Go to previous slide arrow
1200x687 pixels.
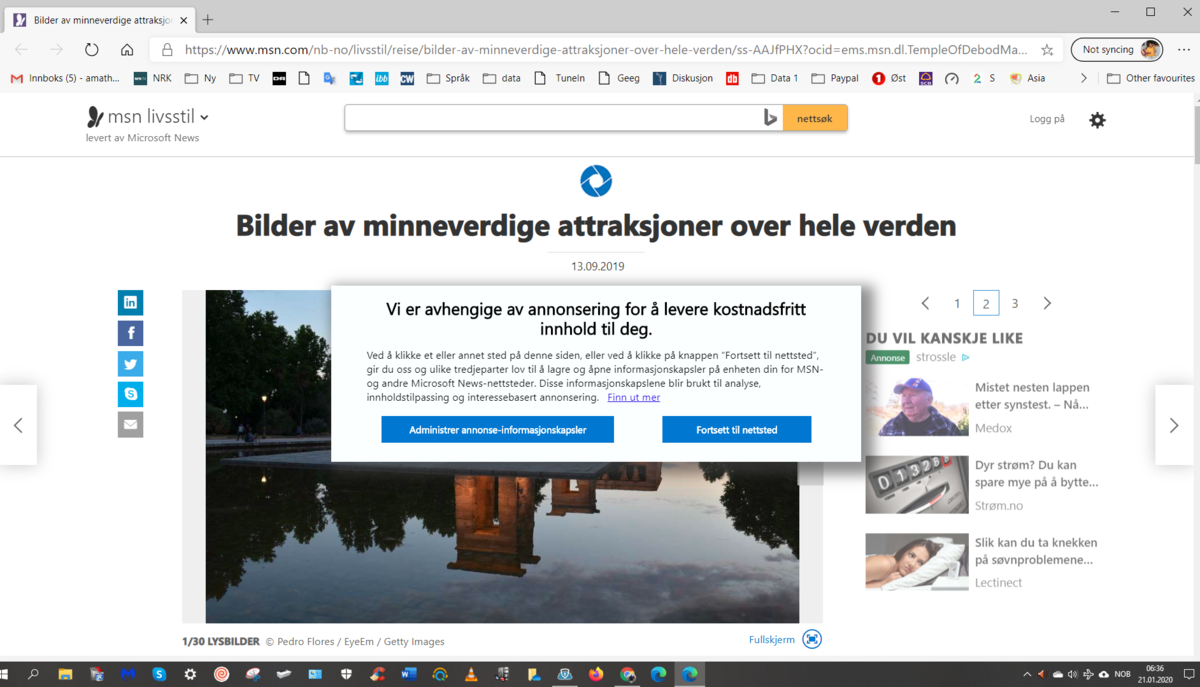18,425
